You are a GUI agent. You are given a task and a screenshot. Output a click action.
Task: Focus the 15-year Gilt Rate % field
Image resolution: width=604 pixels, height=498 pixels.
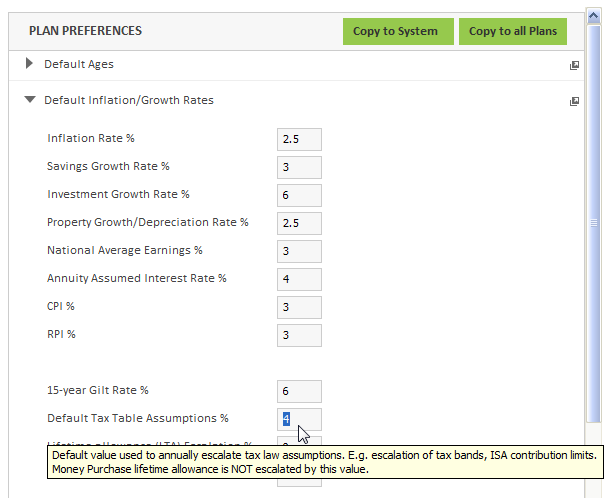(x=299, y=391)
